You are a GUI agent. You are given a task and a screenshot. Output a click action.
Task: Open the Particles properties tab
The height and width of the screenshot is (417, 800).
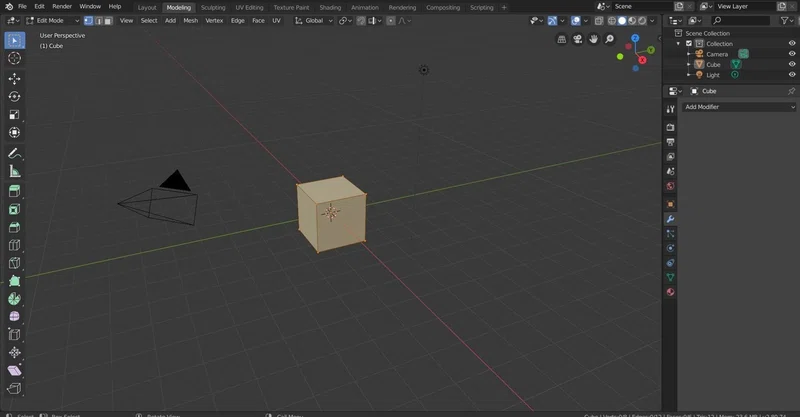click(670, 234)
